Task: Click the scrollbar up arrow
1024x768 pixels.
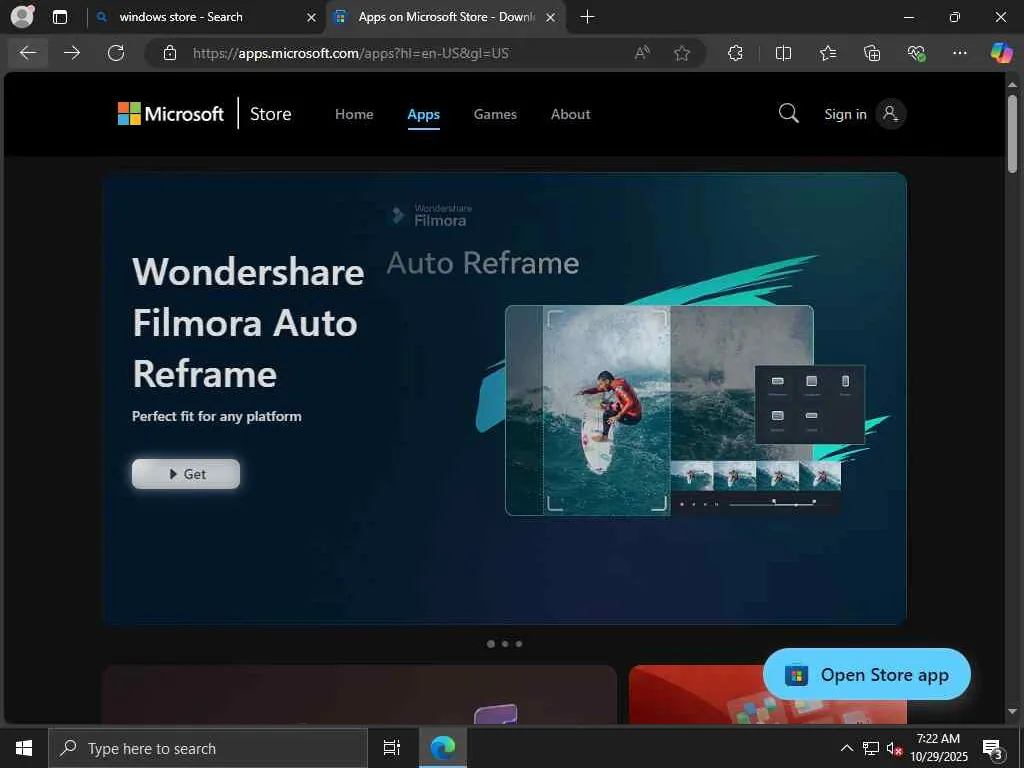Action: (x=1012, y=85)
